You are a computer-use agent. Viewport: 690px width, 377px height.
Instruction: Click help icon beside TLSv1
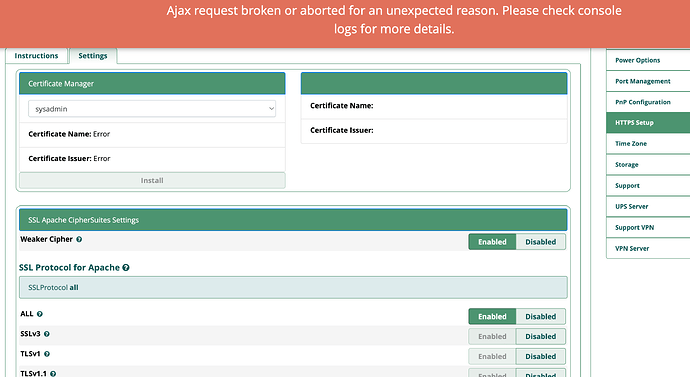pos(47,354)
